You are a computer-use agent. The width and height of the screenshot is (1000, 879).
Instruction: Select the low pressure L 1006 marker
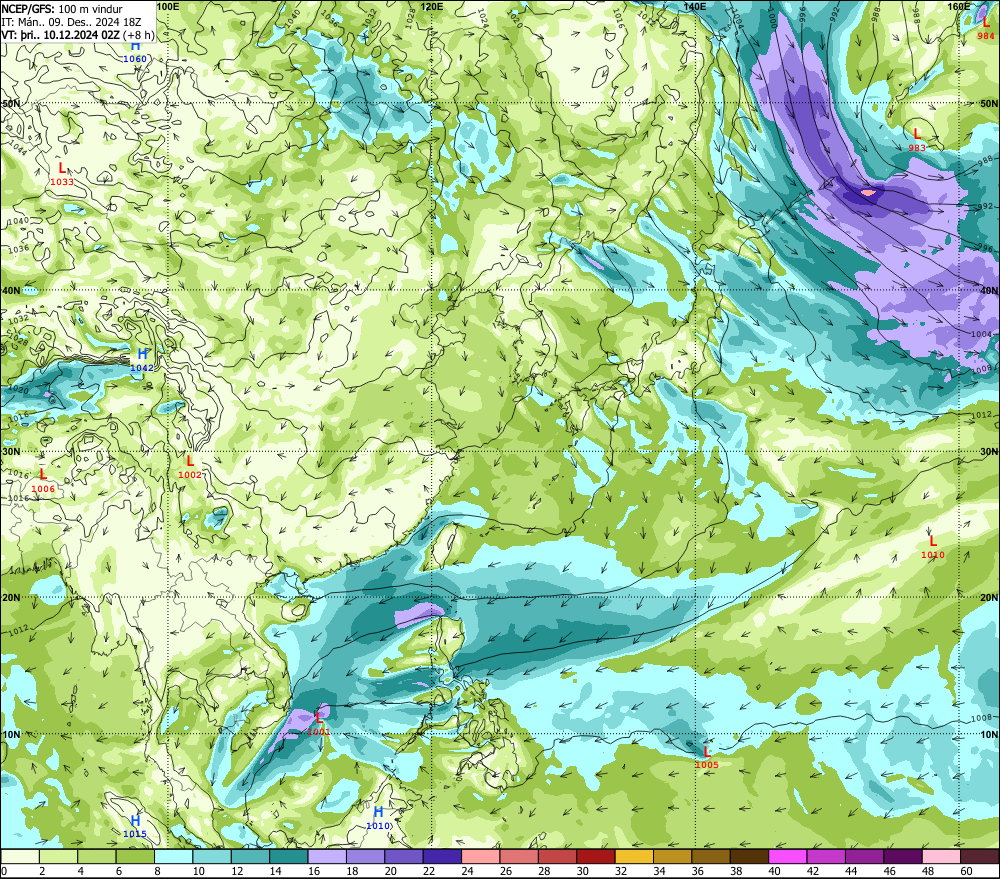[43, 481]
